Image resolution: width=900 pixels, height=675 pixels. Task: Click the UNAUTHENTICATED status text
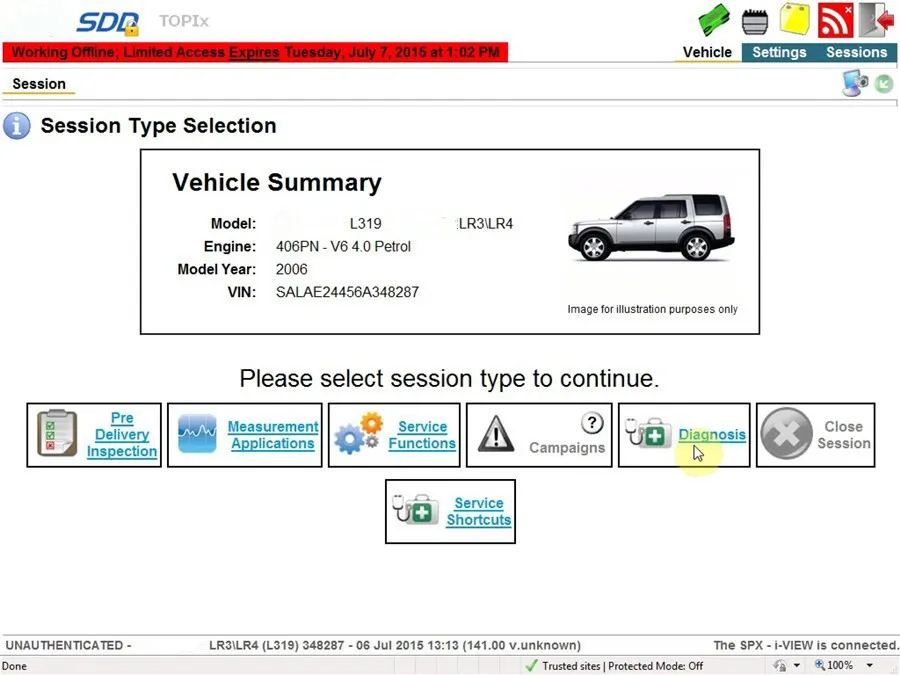(x=68, y=645)
